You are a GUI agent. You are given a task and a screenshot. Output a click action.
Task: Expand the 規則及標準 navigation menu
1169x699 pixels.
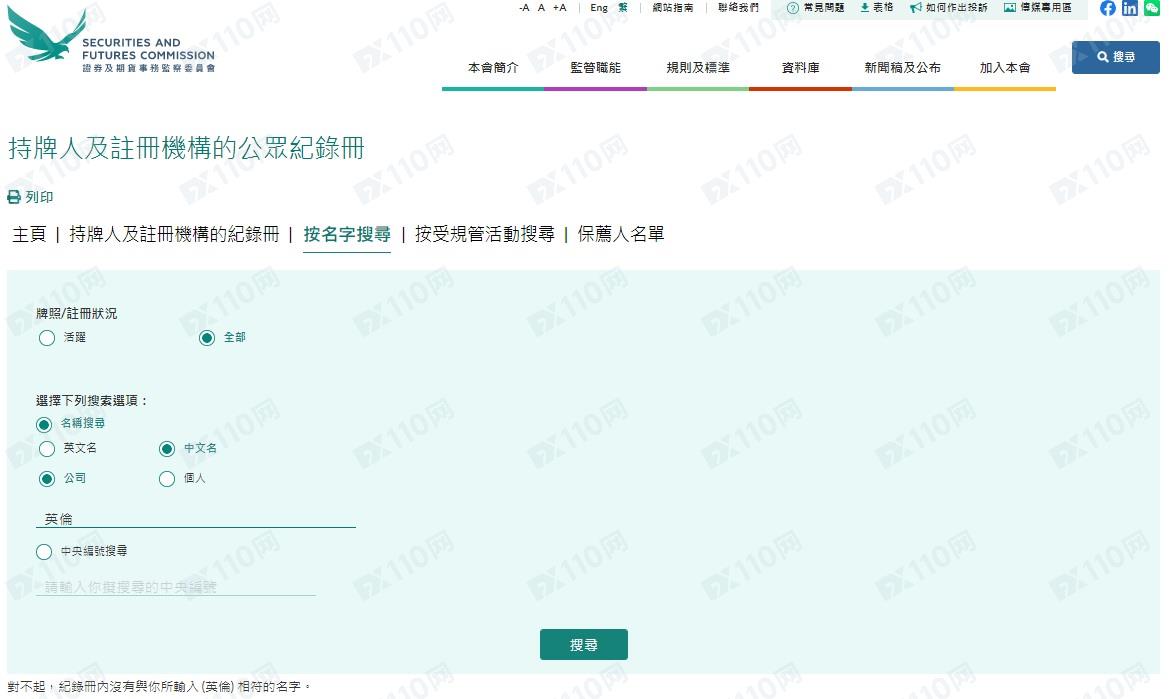click(x=698, y=68)
